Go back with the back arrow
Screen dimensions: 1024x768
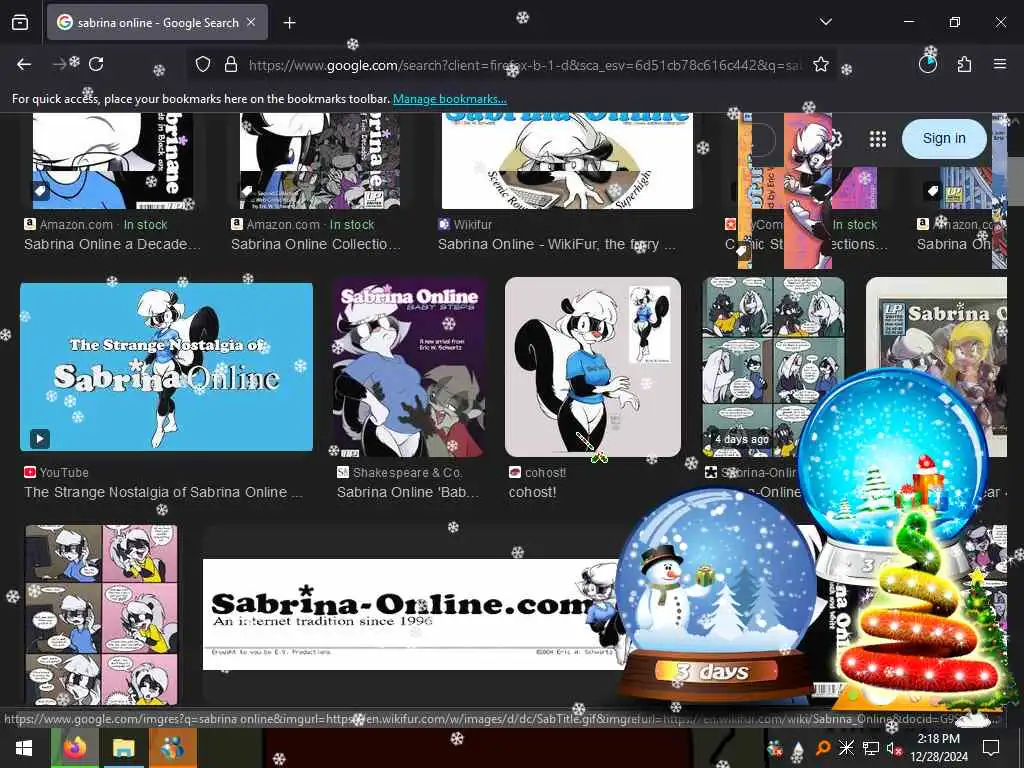click(24, 64)
